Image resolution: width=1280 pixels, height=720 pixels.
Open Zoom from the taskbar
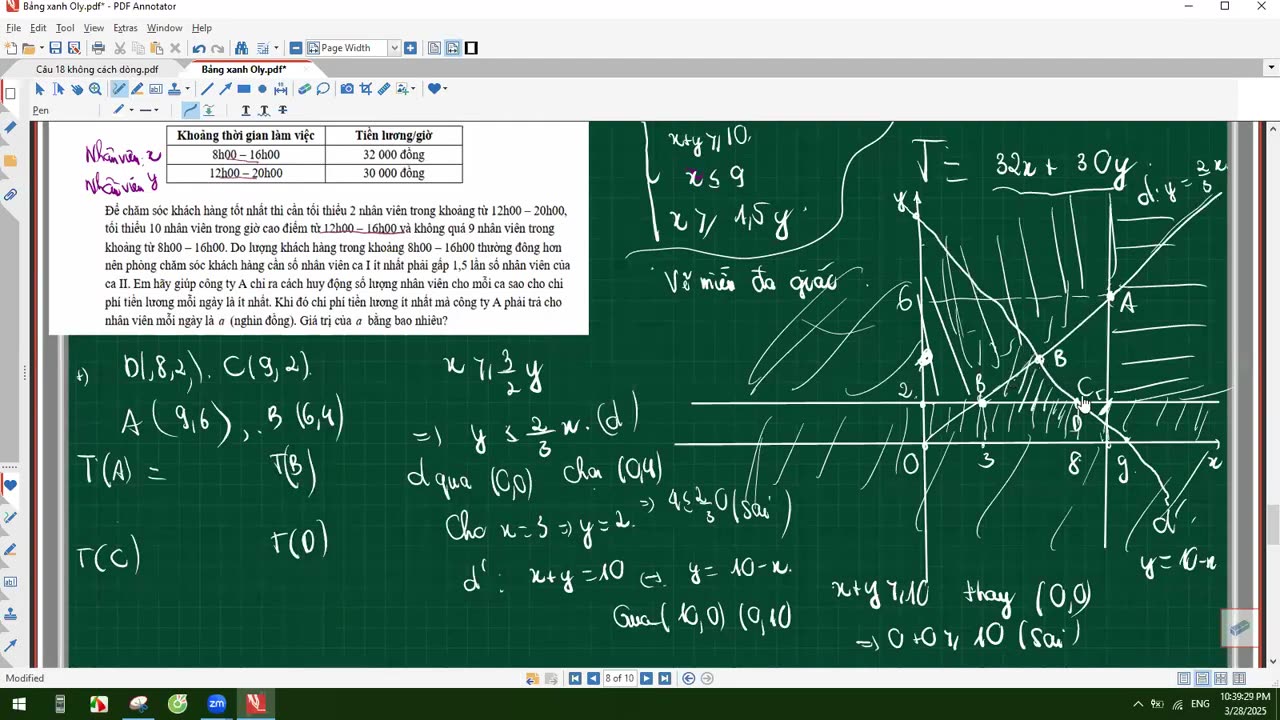pos(216,704)
